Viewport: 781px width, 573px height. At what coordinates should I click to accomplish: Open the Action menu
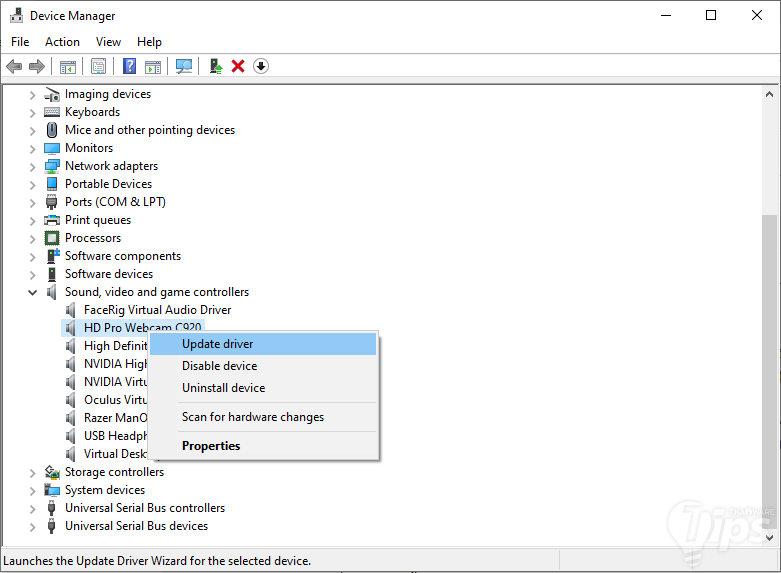(62, 42)
